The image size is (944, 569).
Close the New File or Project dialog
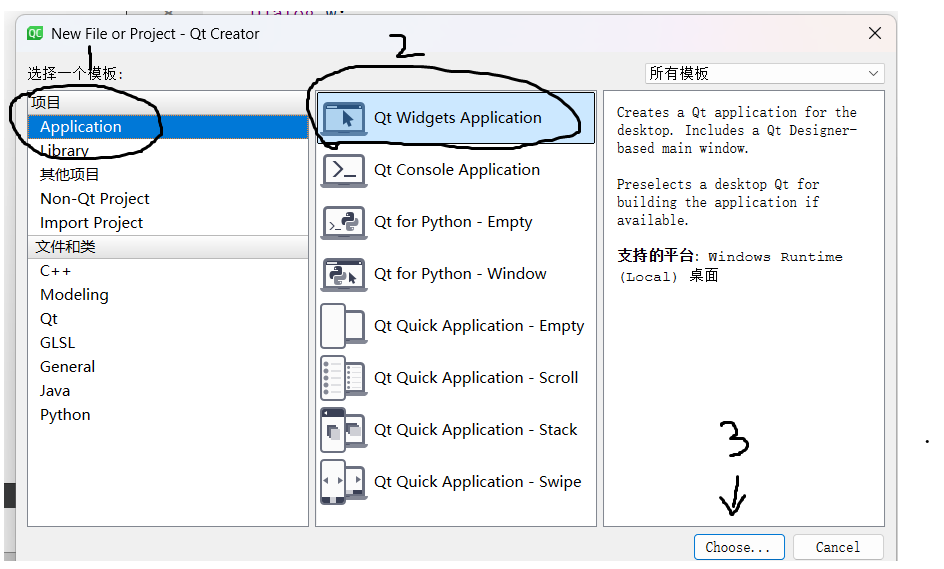875,33
